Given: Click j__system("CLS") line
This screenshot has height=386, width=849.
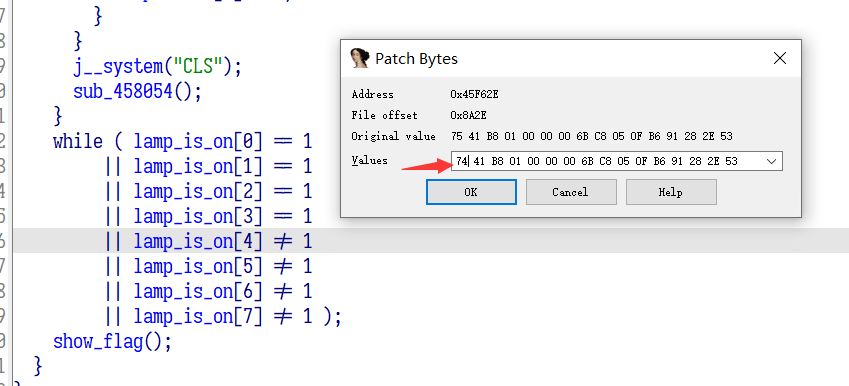Looking at the screenshot, I should click(x=158, y=67).
